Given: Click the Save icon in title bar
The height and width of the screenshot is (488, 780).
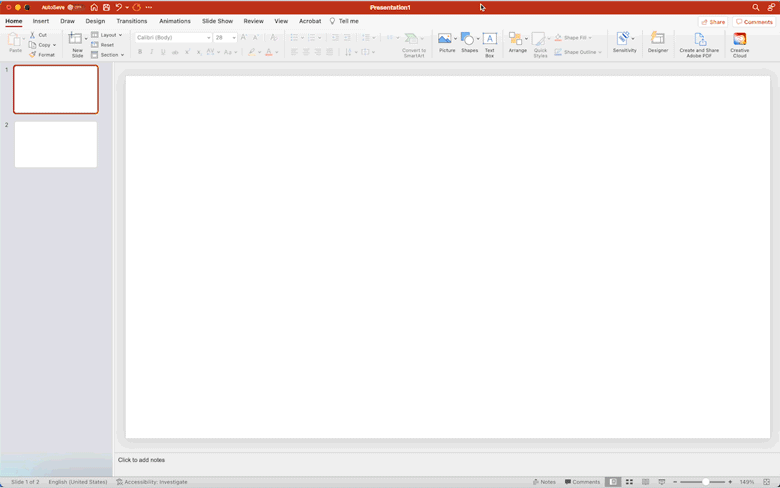Looking at the screenshot, I should coord(106,7).
